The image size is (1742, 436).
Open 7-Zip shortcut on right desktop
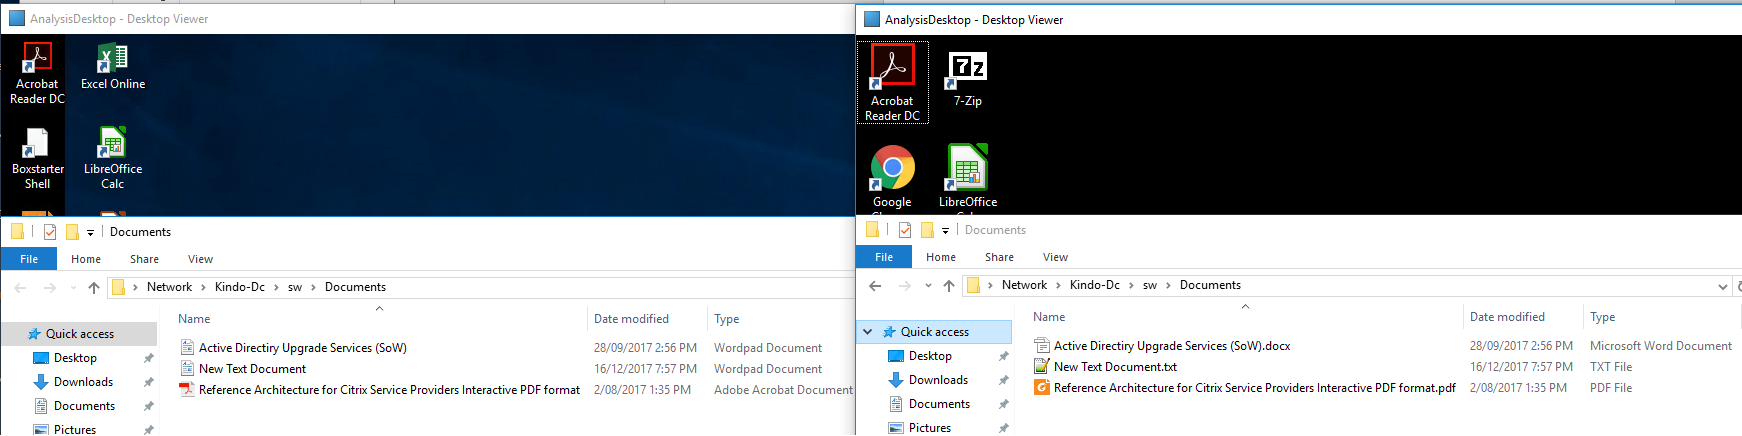(967, 80)
